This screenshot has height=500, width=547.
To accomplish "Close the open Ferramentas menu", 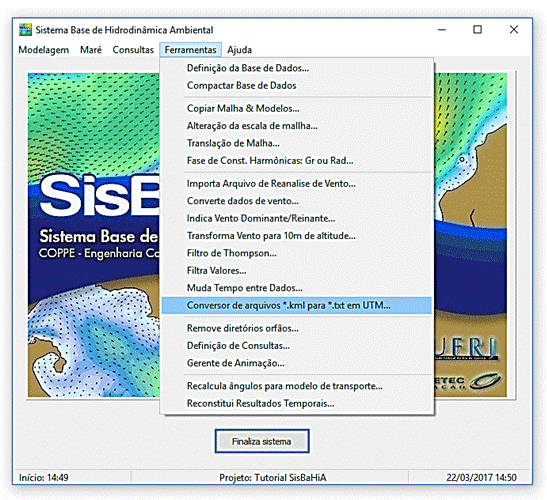I will coord(190,50).
